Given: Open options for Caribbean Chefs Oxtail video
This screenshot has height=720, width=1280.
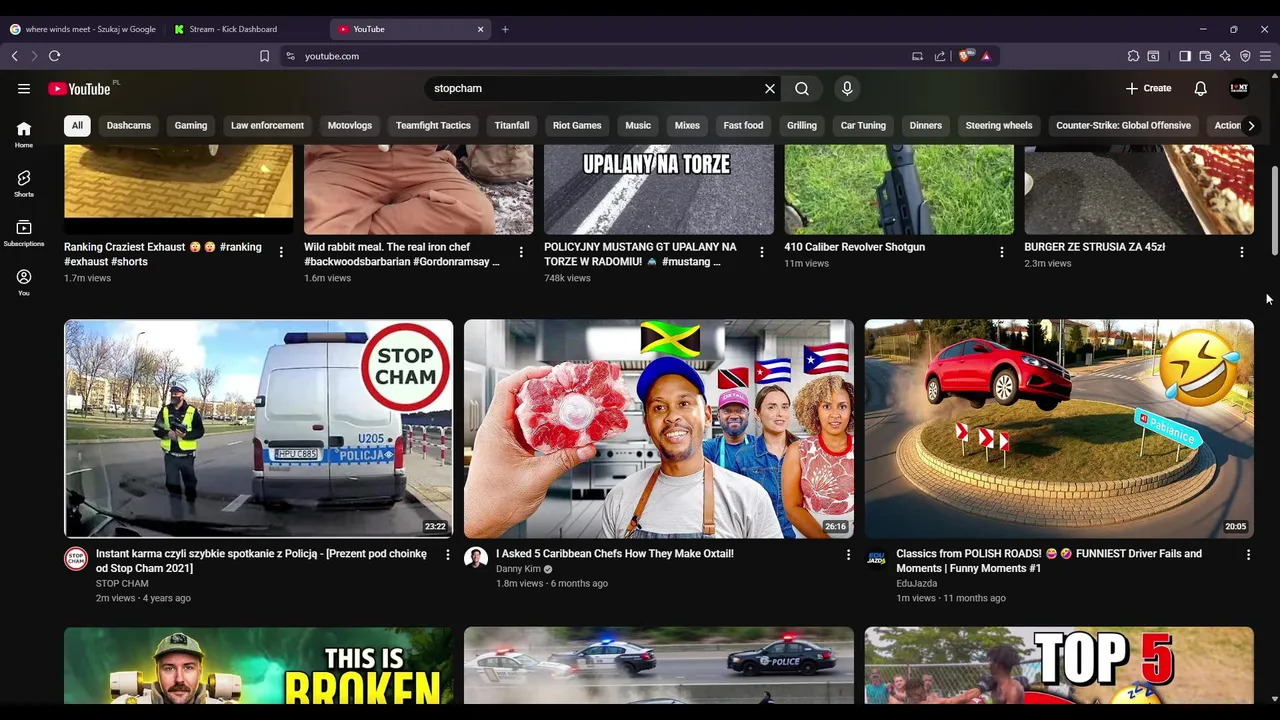Looking at the screenshot, I should 848,555.
